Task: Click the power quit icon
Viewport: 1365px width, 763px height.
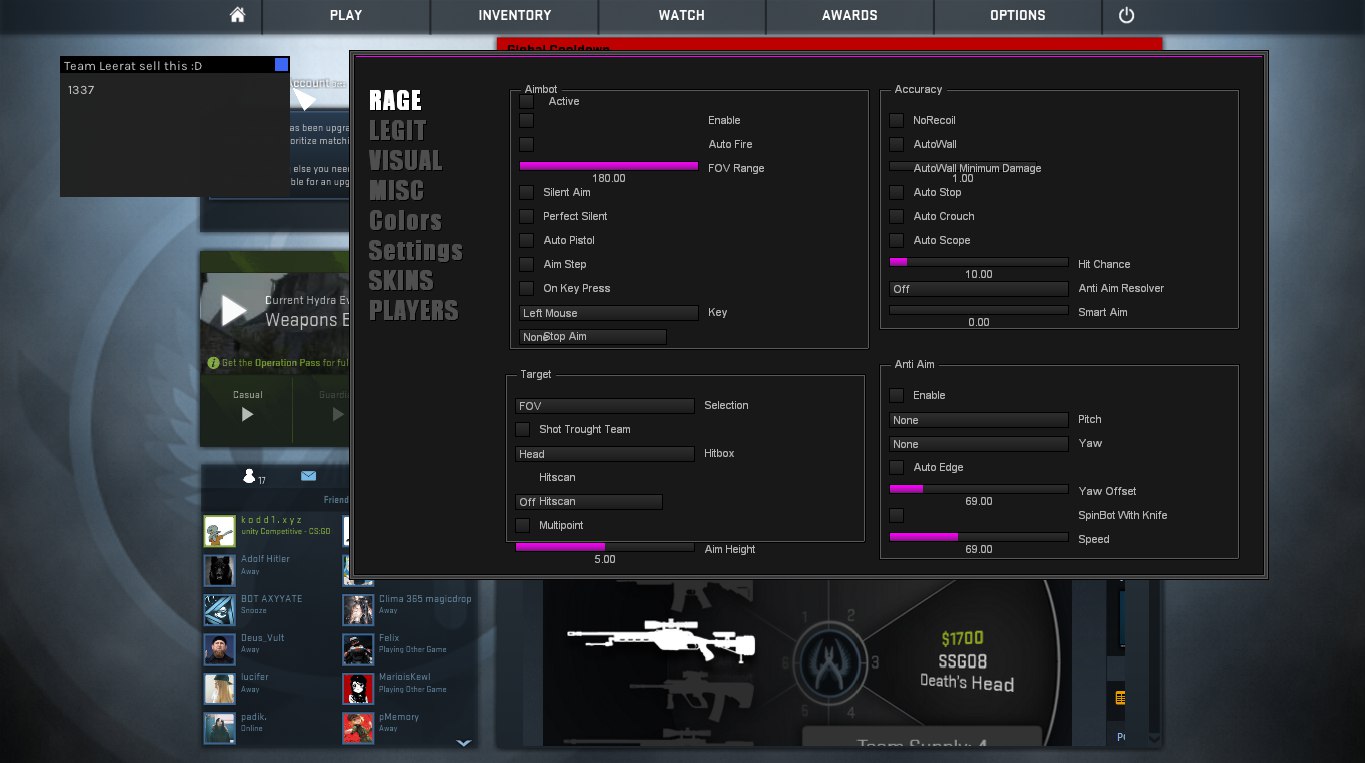Action: 1126,15
